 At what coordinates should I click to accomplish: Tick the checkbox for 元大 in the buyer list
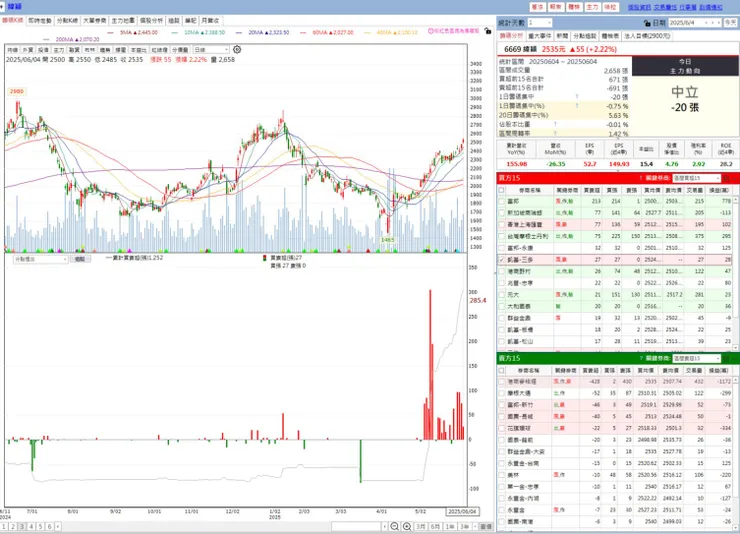(x=501, y=295)
